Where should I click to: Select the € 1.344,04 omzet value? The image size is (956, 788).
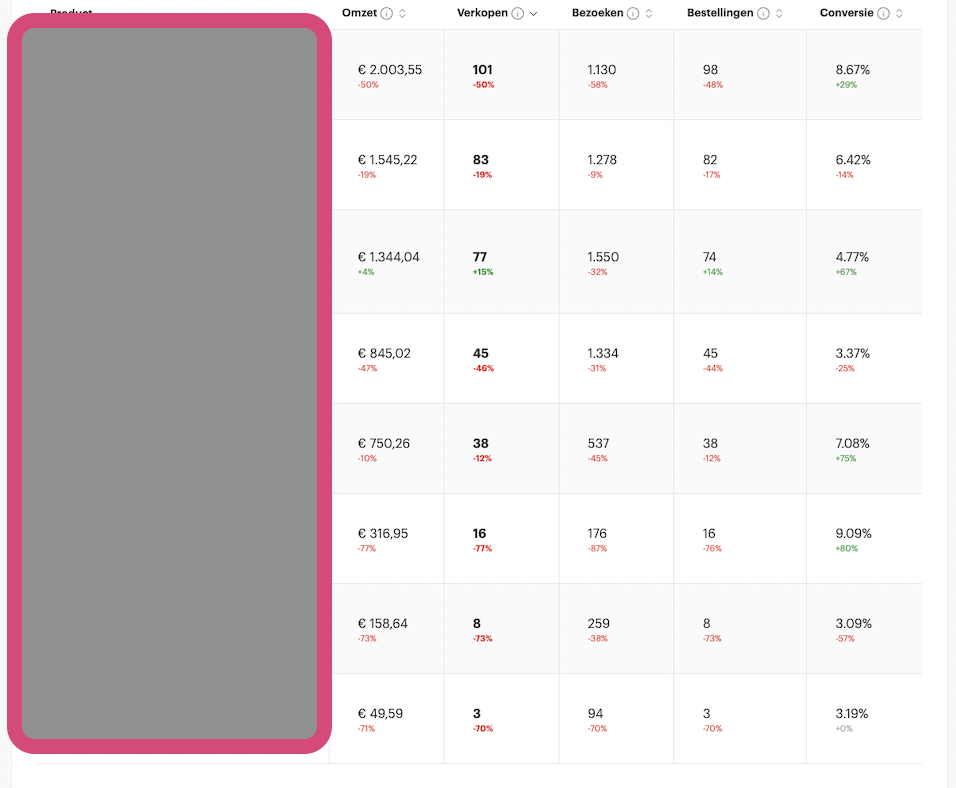pyautogui.click(x=388, y=257)
